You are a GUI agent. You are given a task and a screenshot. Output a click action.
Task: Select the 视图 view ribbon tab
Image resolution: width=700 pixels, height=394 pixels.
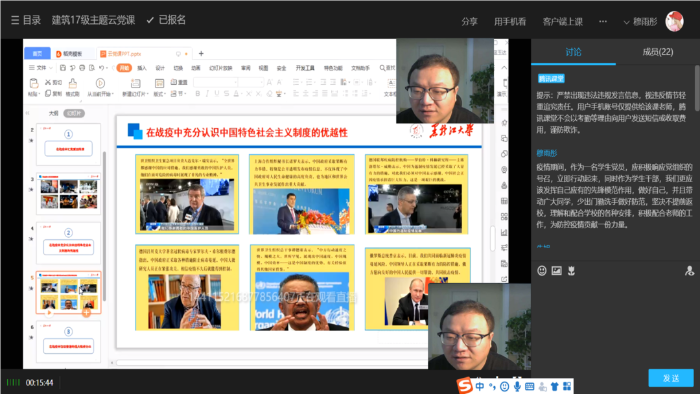[263, 68]
